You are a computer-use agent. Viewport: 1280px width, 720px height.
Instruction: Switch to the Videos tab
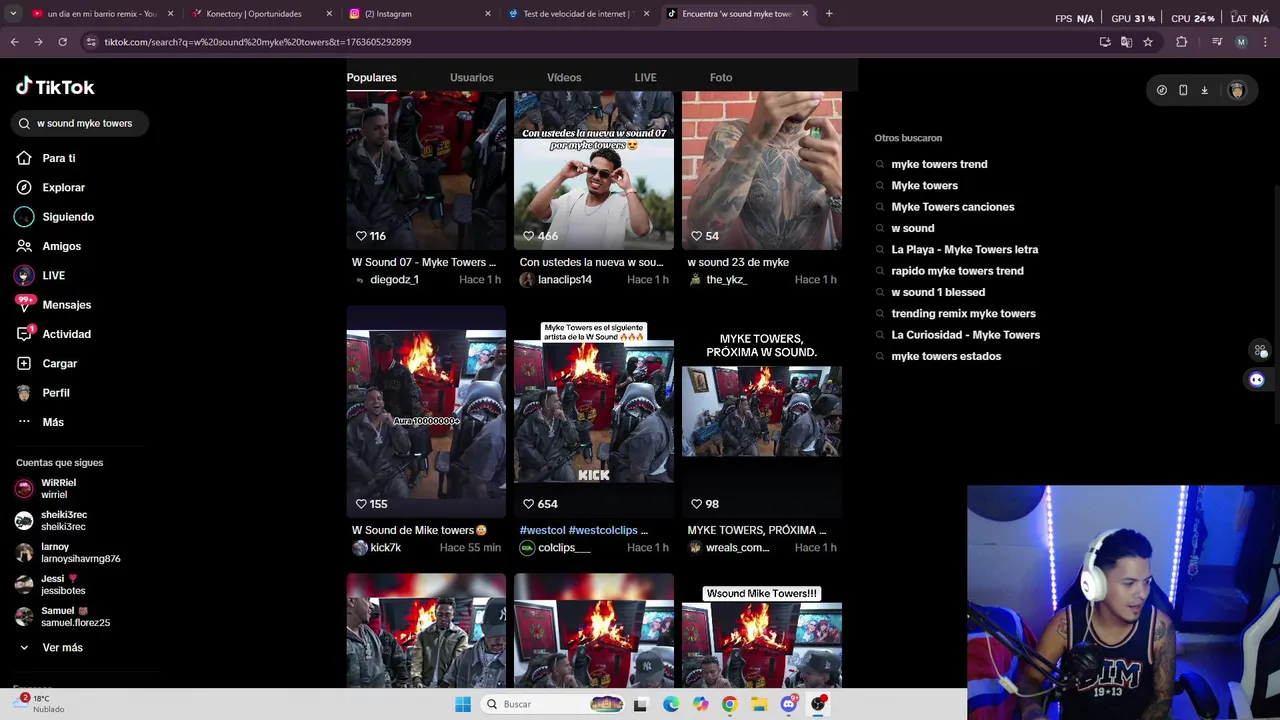coord(564,77)
